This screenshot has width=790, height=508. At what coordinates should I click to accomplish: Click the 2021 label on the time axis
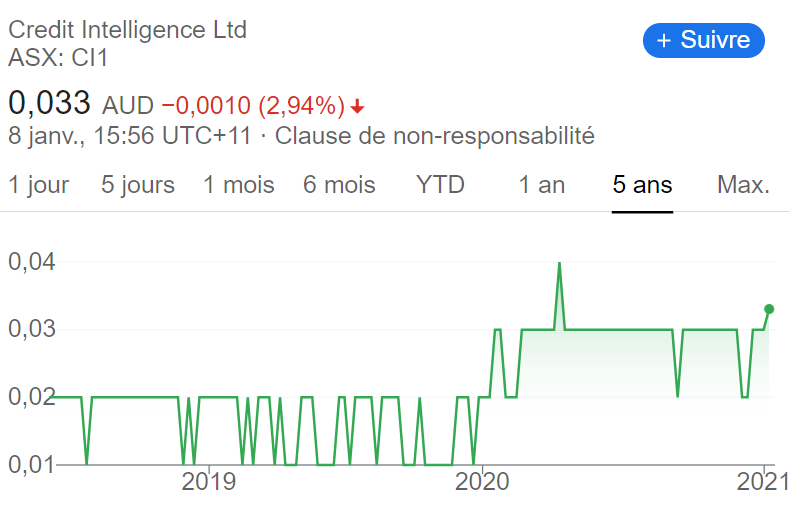click(x=763, y=482)
